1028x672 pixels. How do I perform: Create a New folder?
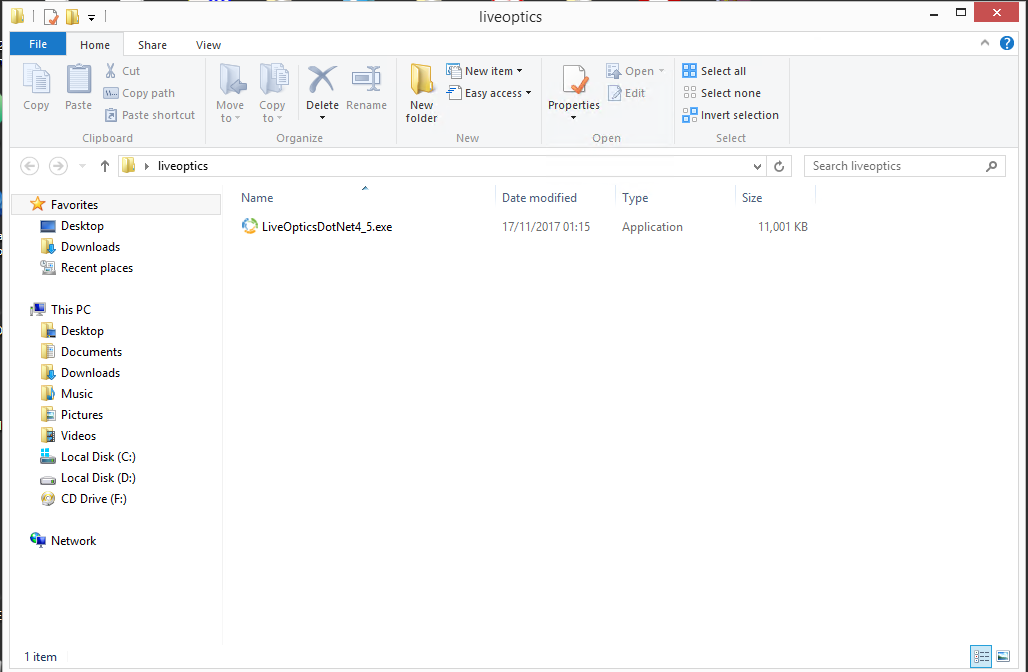pyautogui.click(x=421, y=92)
